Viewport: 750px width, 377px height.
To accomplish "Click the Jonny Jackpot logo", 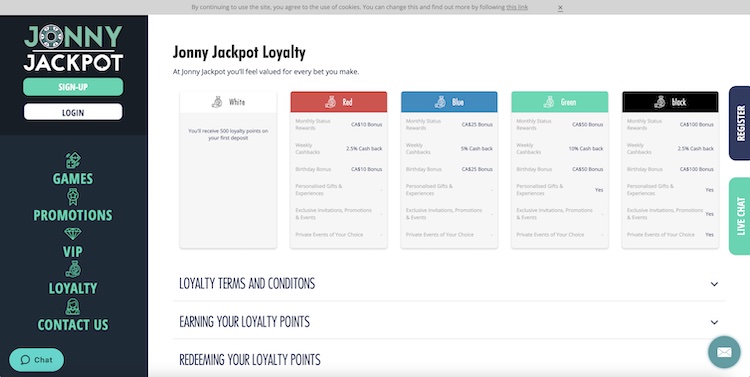I will coord(73,48).
